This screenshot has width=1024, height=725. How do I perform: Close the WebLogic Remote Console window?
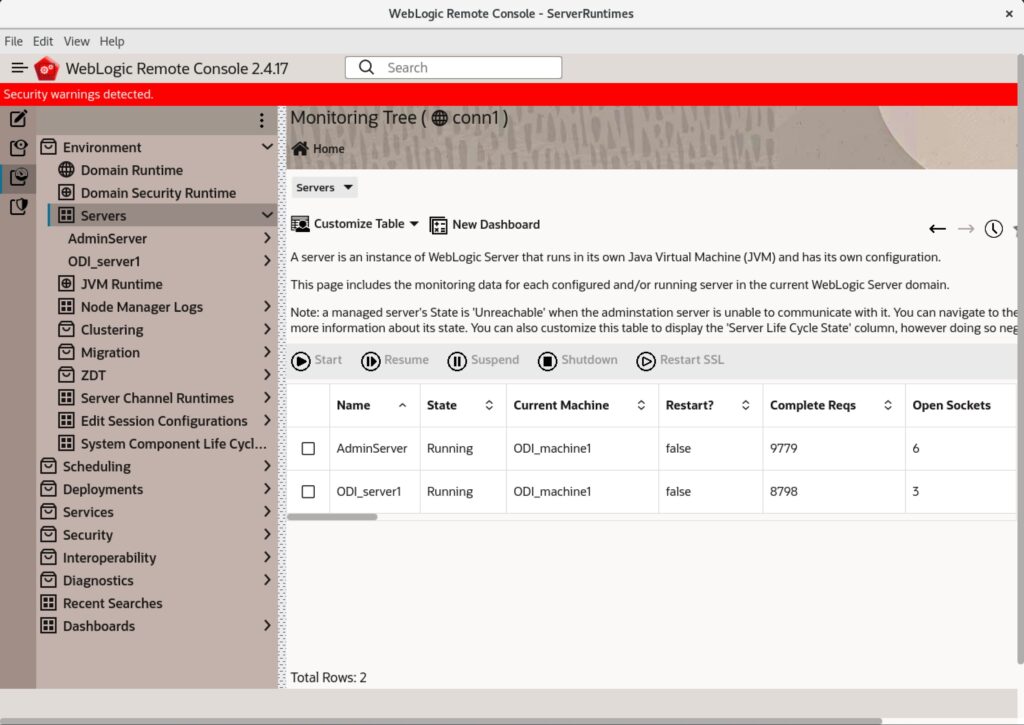(x=1009, y=14)
